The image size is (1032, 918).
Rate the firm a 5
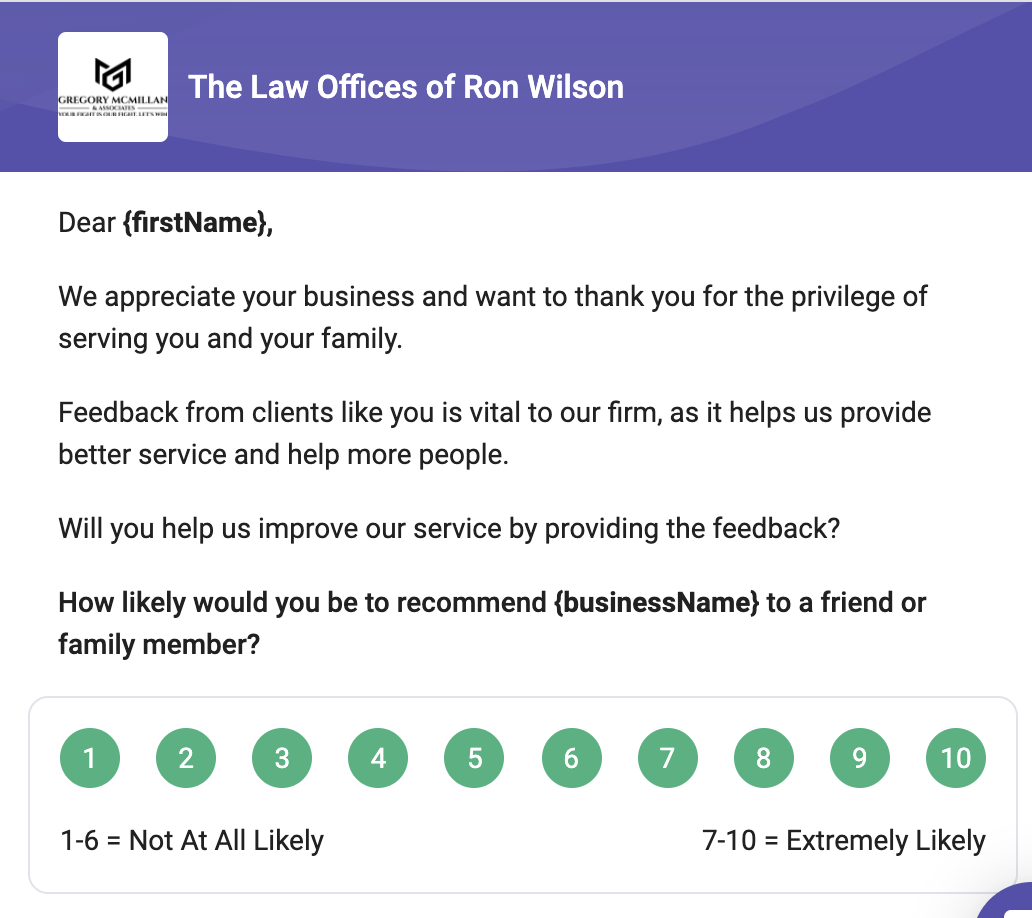click(x=474, y=758)
